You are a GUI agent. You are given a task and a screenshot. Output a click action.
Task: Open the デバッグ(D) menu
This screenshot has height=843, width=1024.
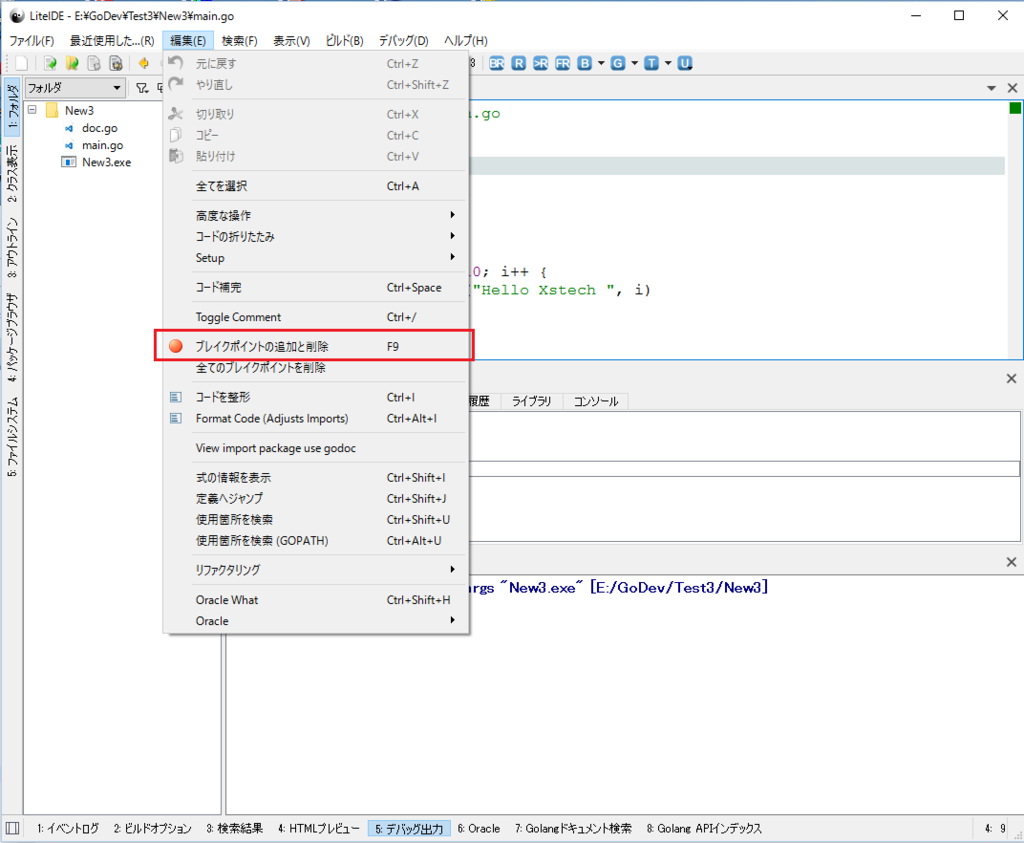[x=404, y=40]
